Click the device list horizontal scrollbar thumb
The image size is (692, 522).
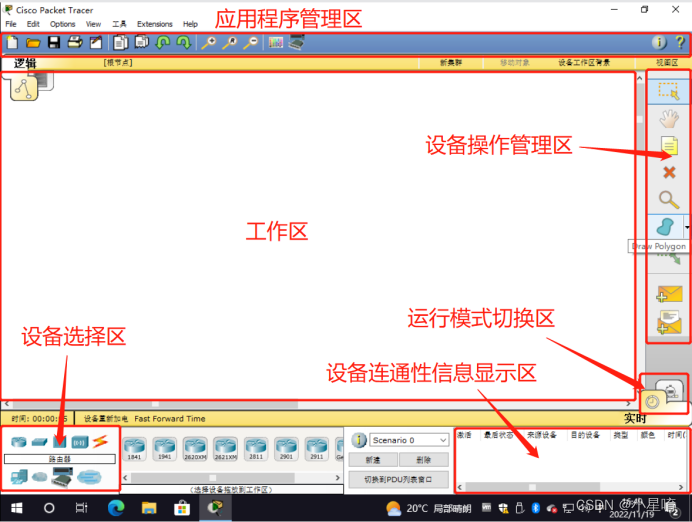click(213, 477)
